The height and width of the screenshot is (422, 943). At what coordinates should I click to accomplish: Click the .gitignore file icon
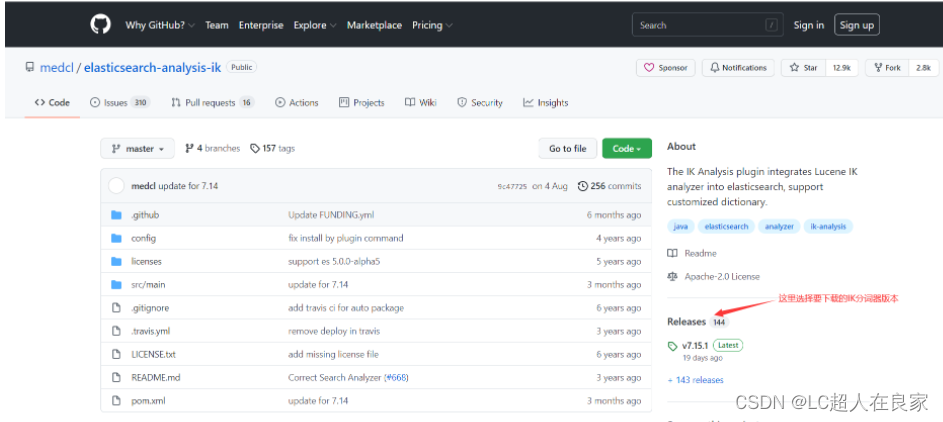(x=117, y=308)
